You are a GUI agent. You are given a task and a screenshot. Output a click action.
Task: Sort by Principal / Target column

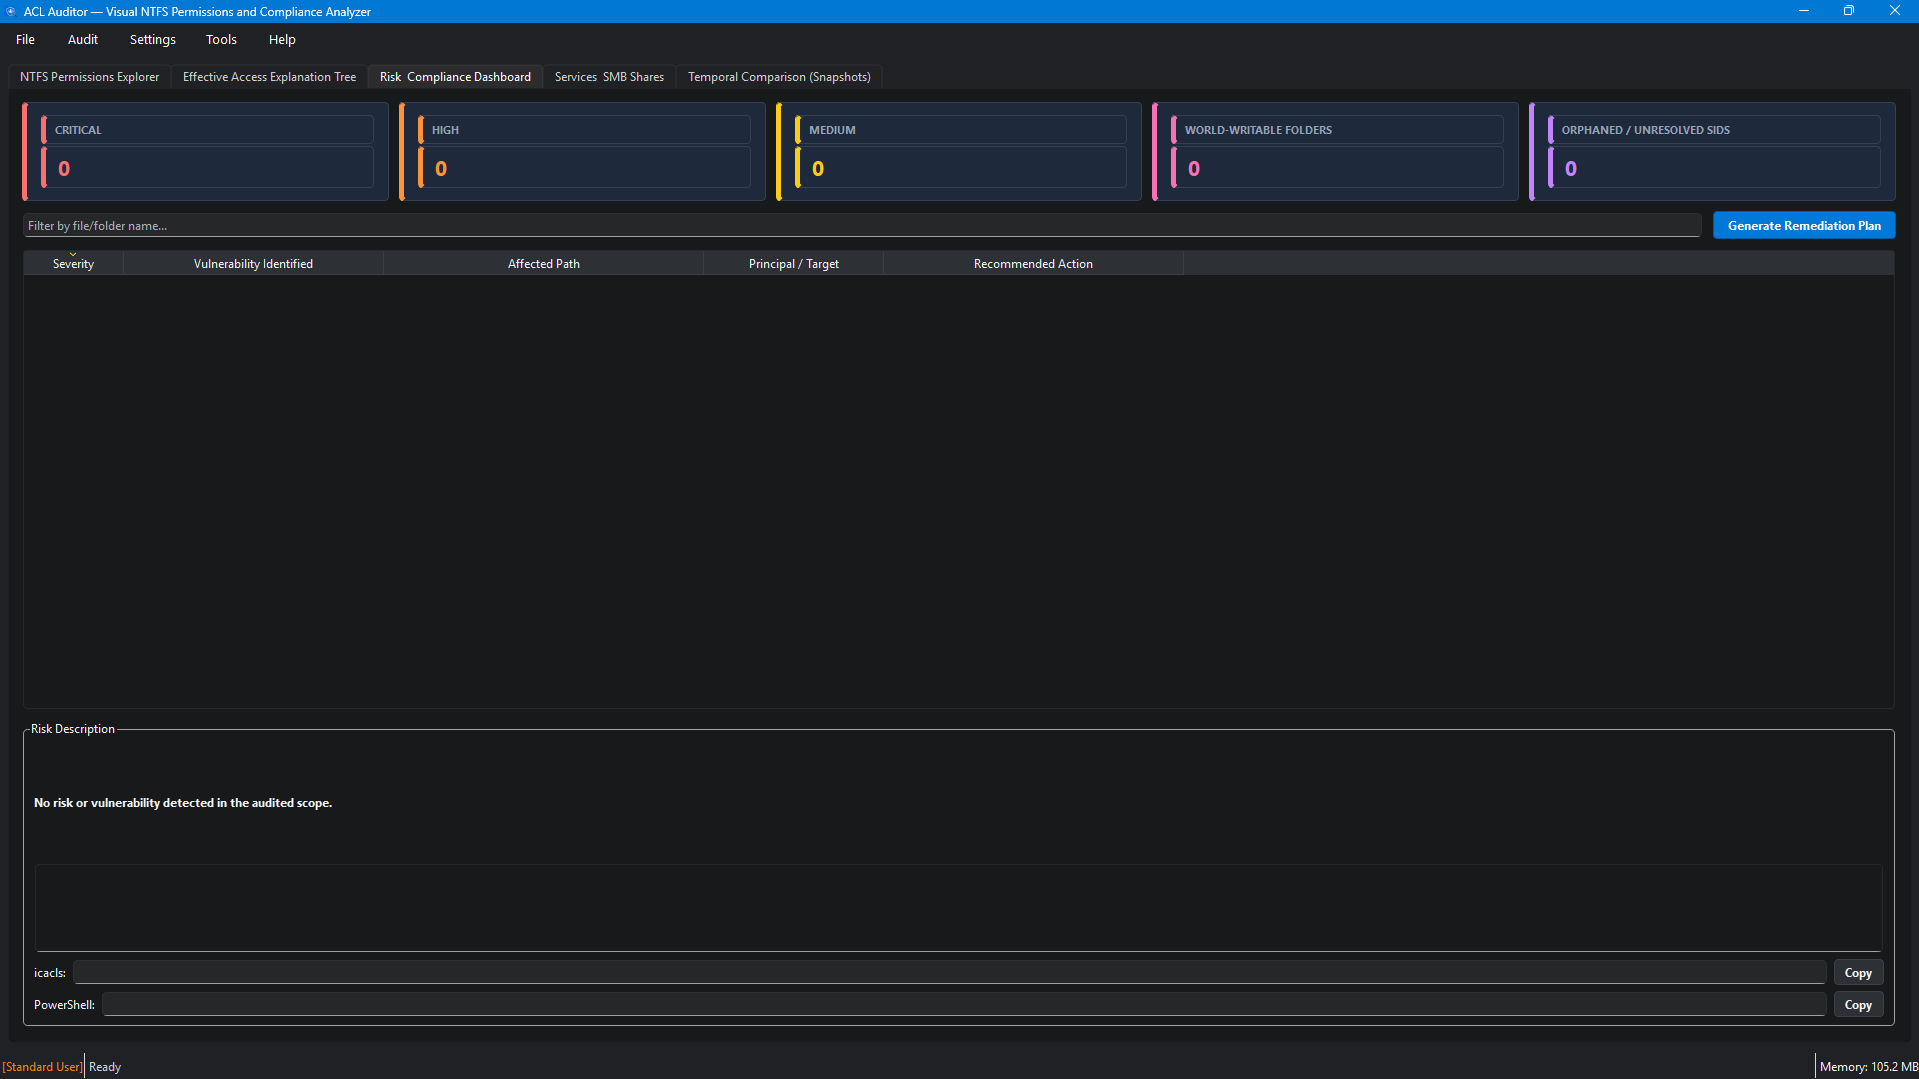tap(793, 264)
